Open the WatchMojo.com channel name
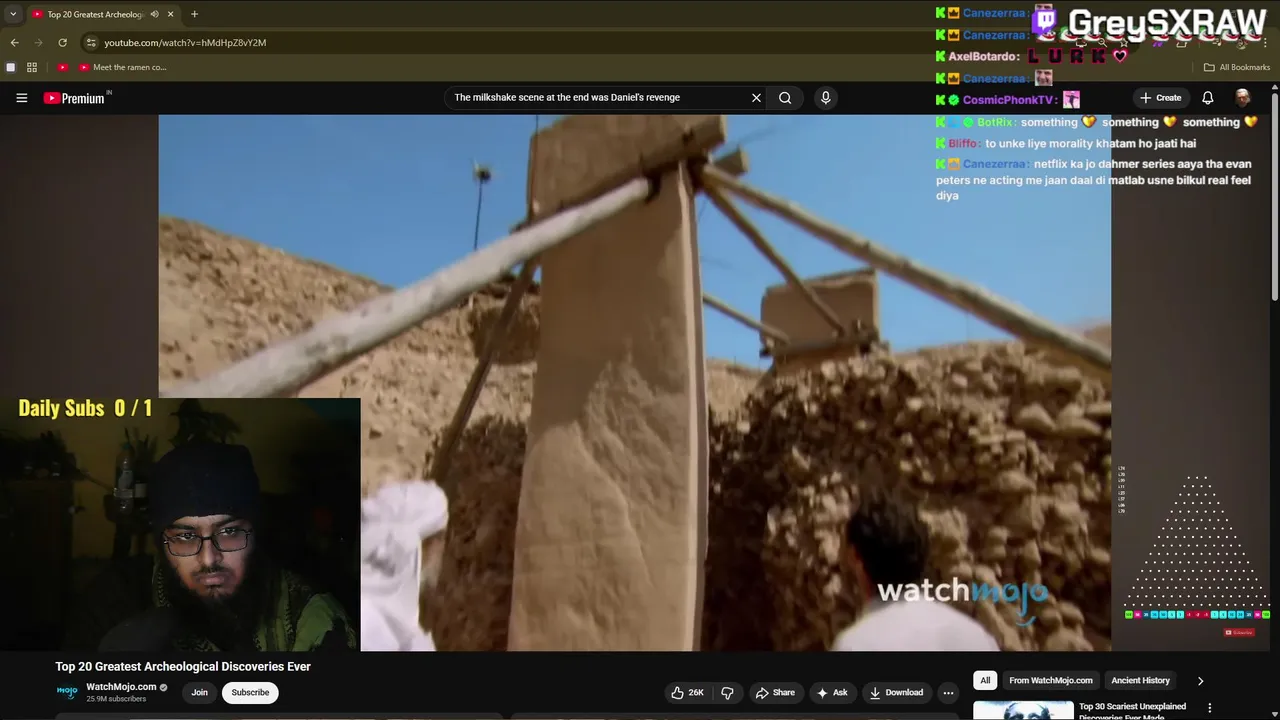Screen dimensions: 1280x720 coord(121,687)
